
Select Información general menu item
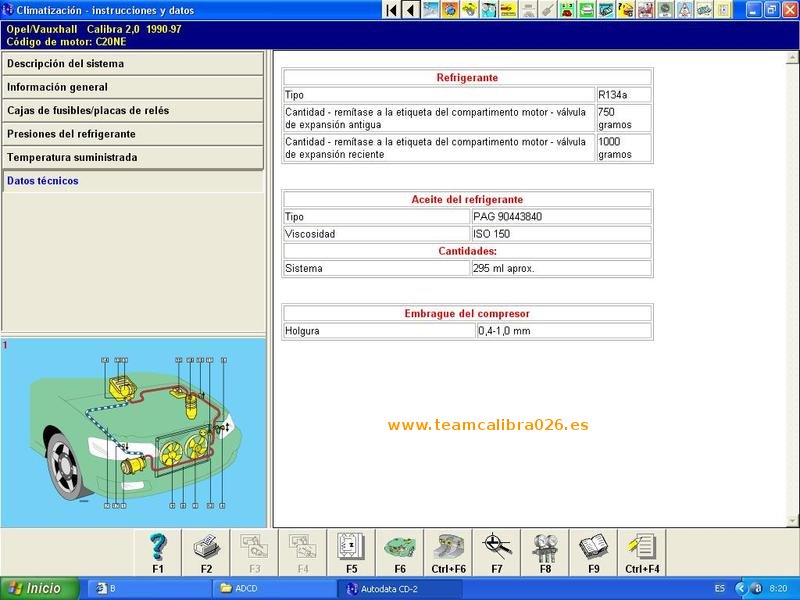(x=132, y=87)
